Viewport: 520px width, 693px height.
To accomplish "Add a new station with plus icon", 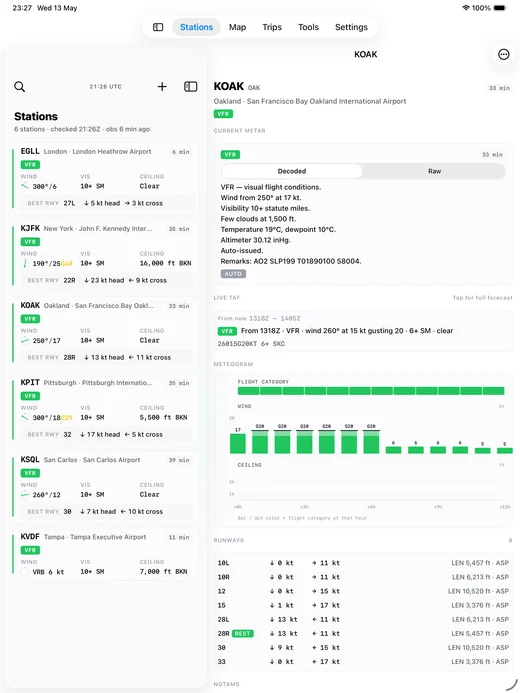I will 162,87.
